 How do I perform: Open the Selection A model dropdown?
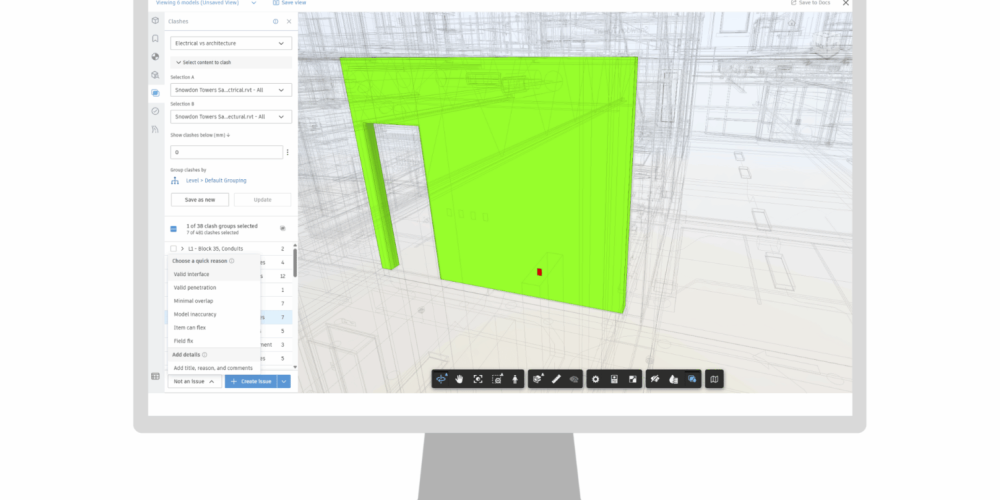(x=230, y=90)
